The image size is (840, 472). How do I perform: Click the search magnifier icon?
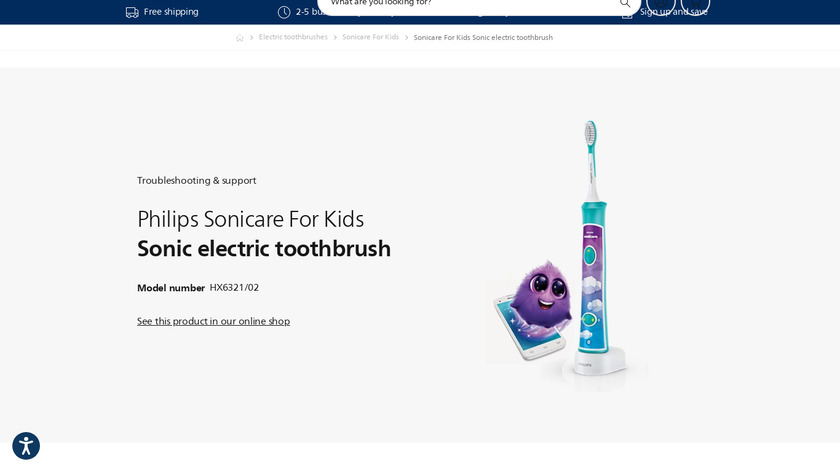pyautogui.click(x=625, y=3)
